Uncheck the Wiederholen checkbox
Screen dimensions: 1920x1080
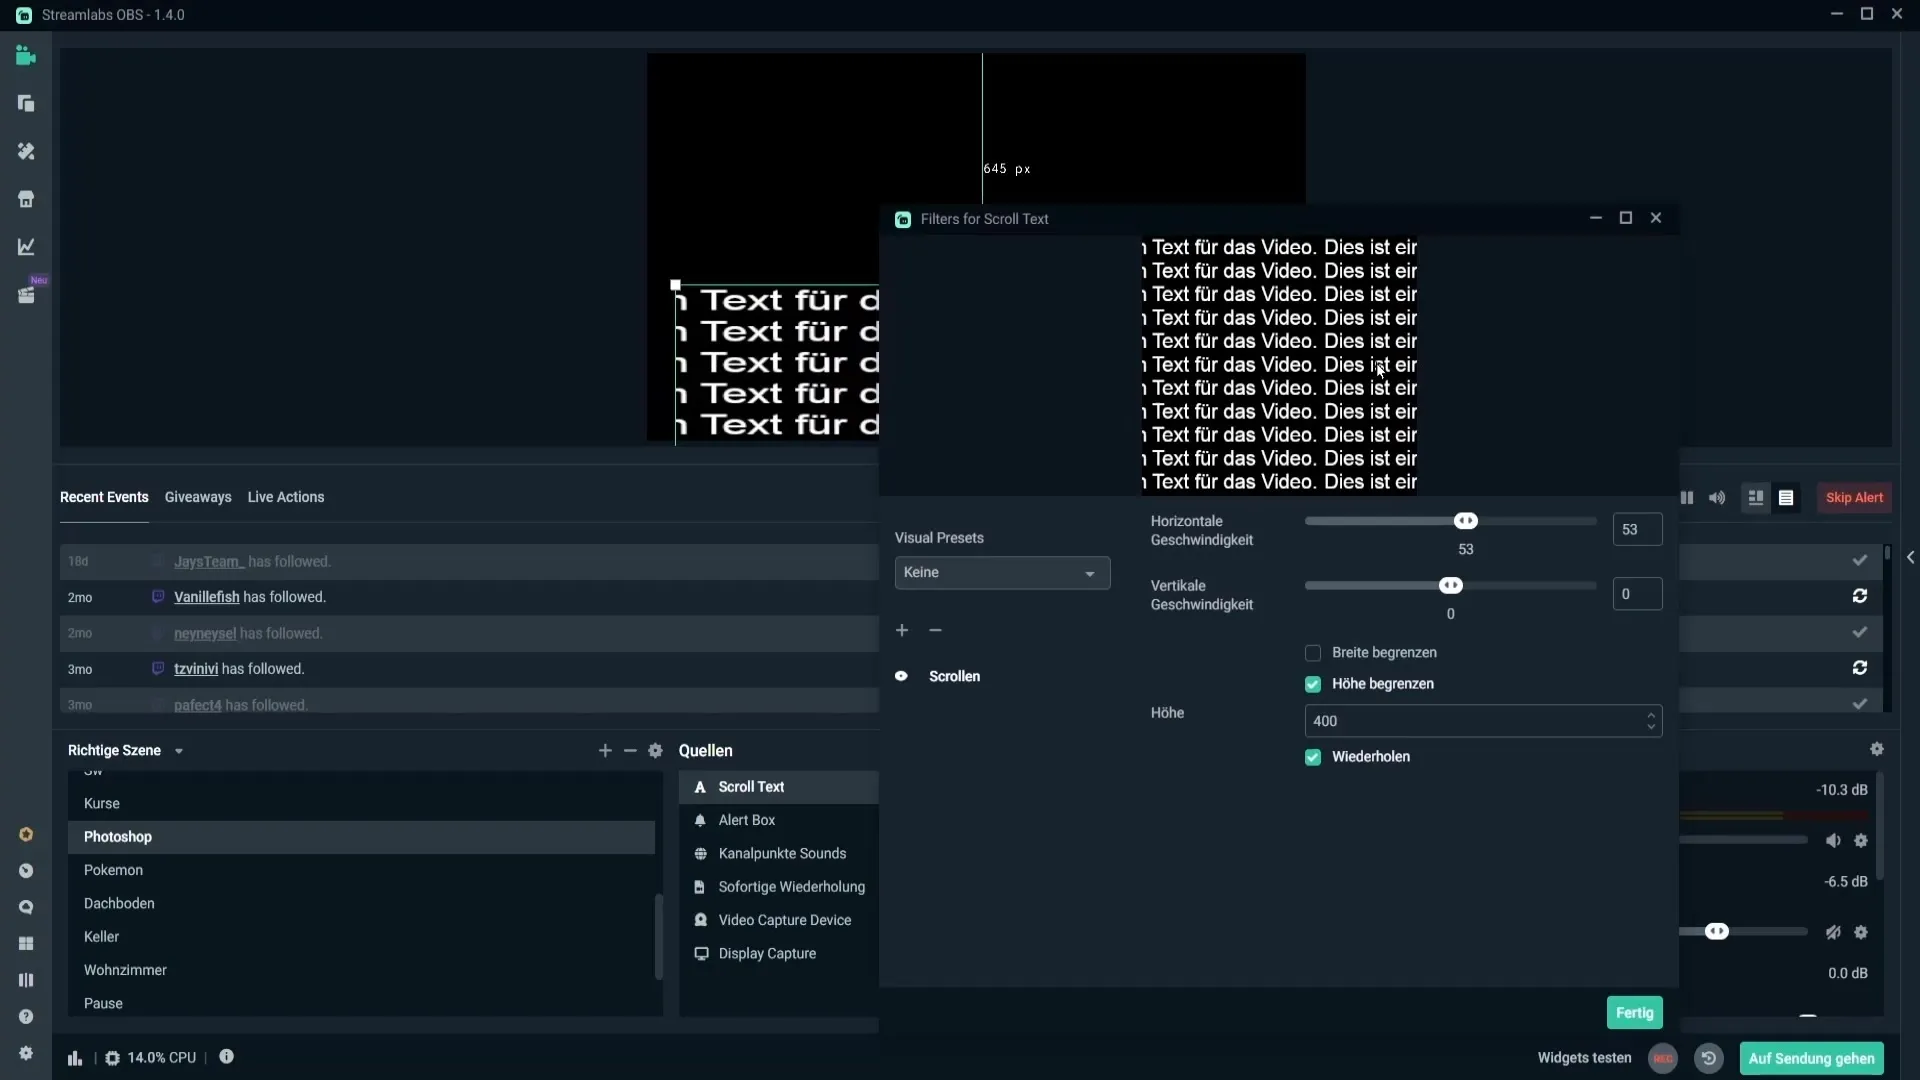pyautogui.click(x=1313, y=757)
